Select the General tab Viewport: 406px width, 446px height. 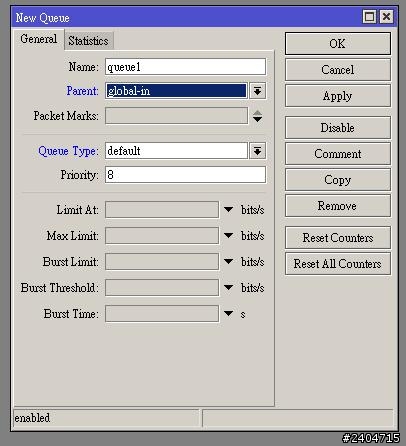pos(39,39)
